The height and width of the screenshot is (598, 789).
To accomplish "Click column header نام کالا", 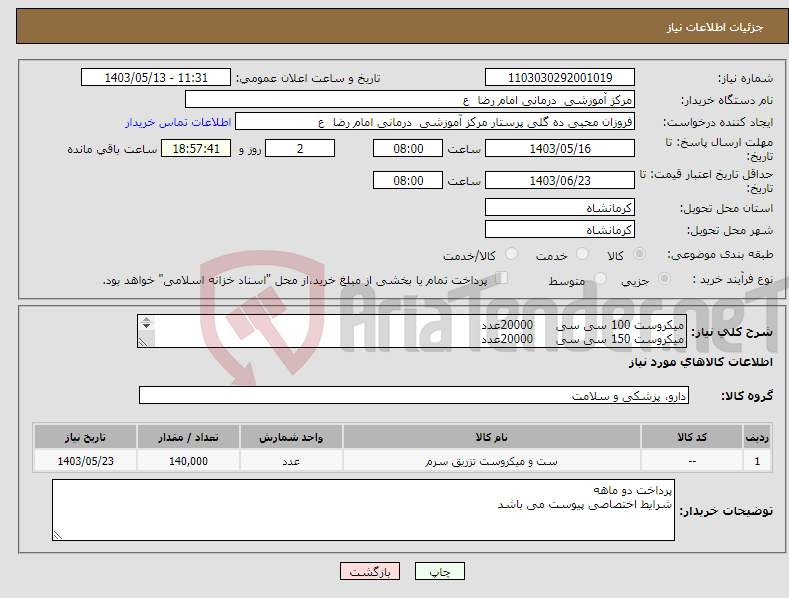I will click(492, 437).
